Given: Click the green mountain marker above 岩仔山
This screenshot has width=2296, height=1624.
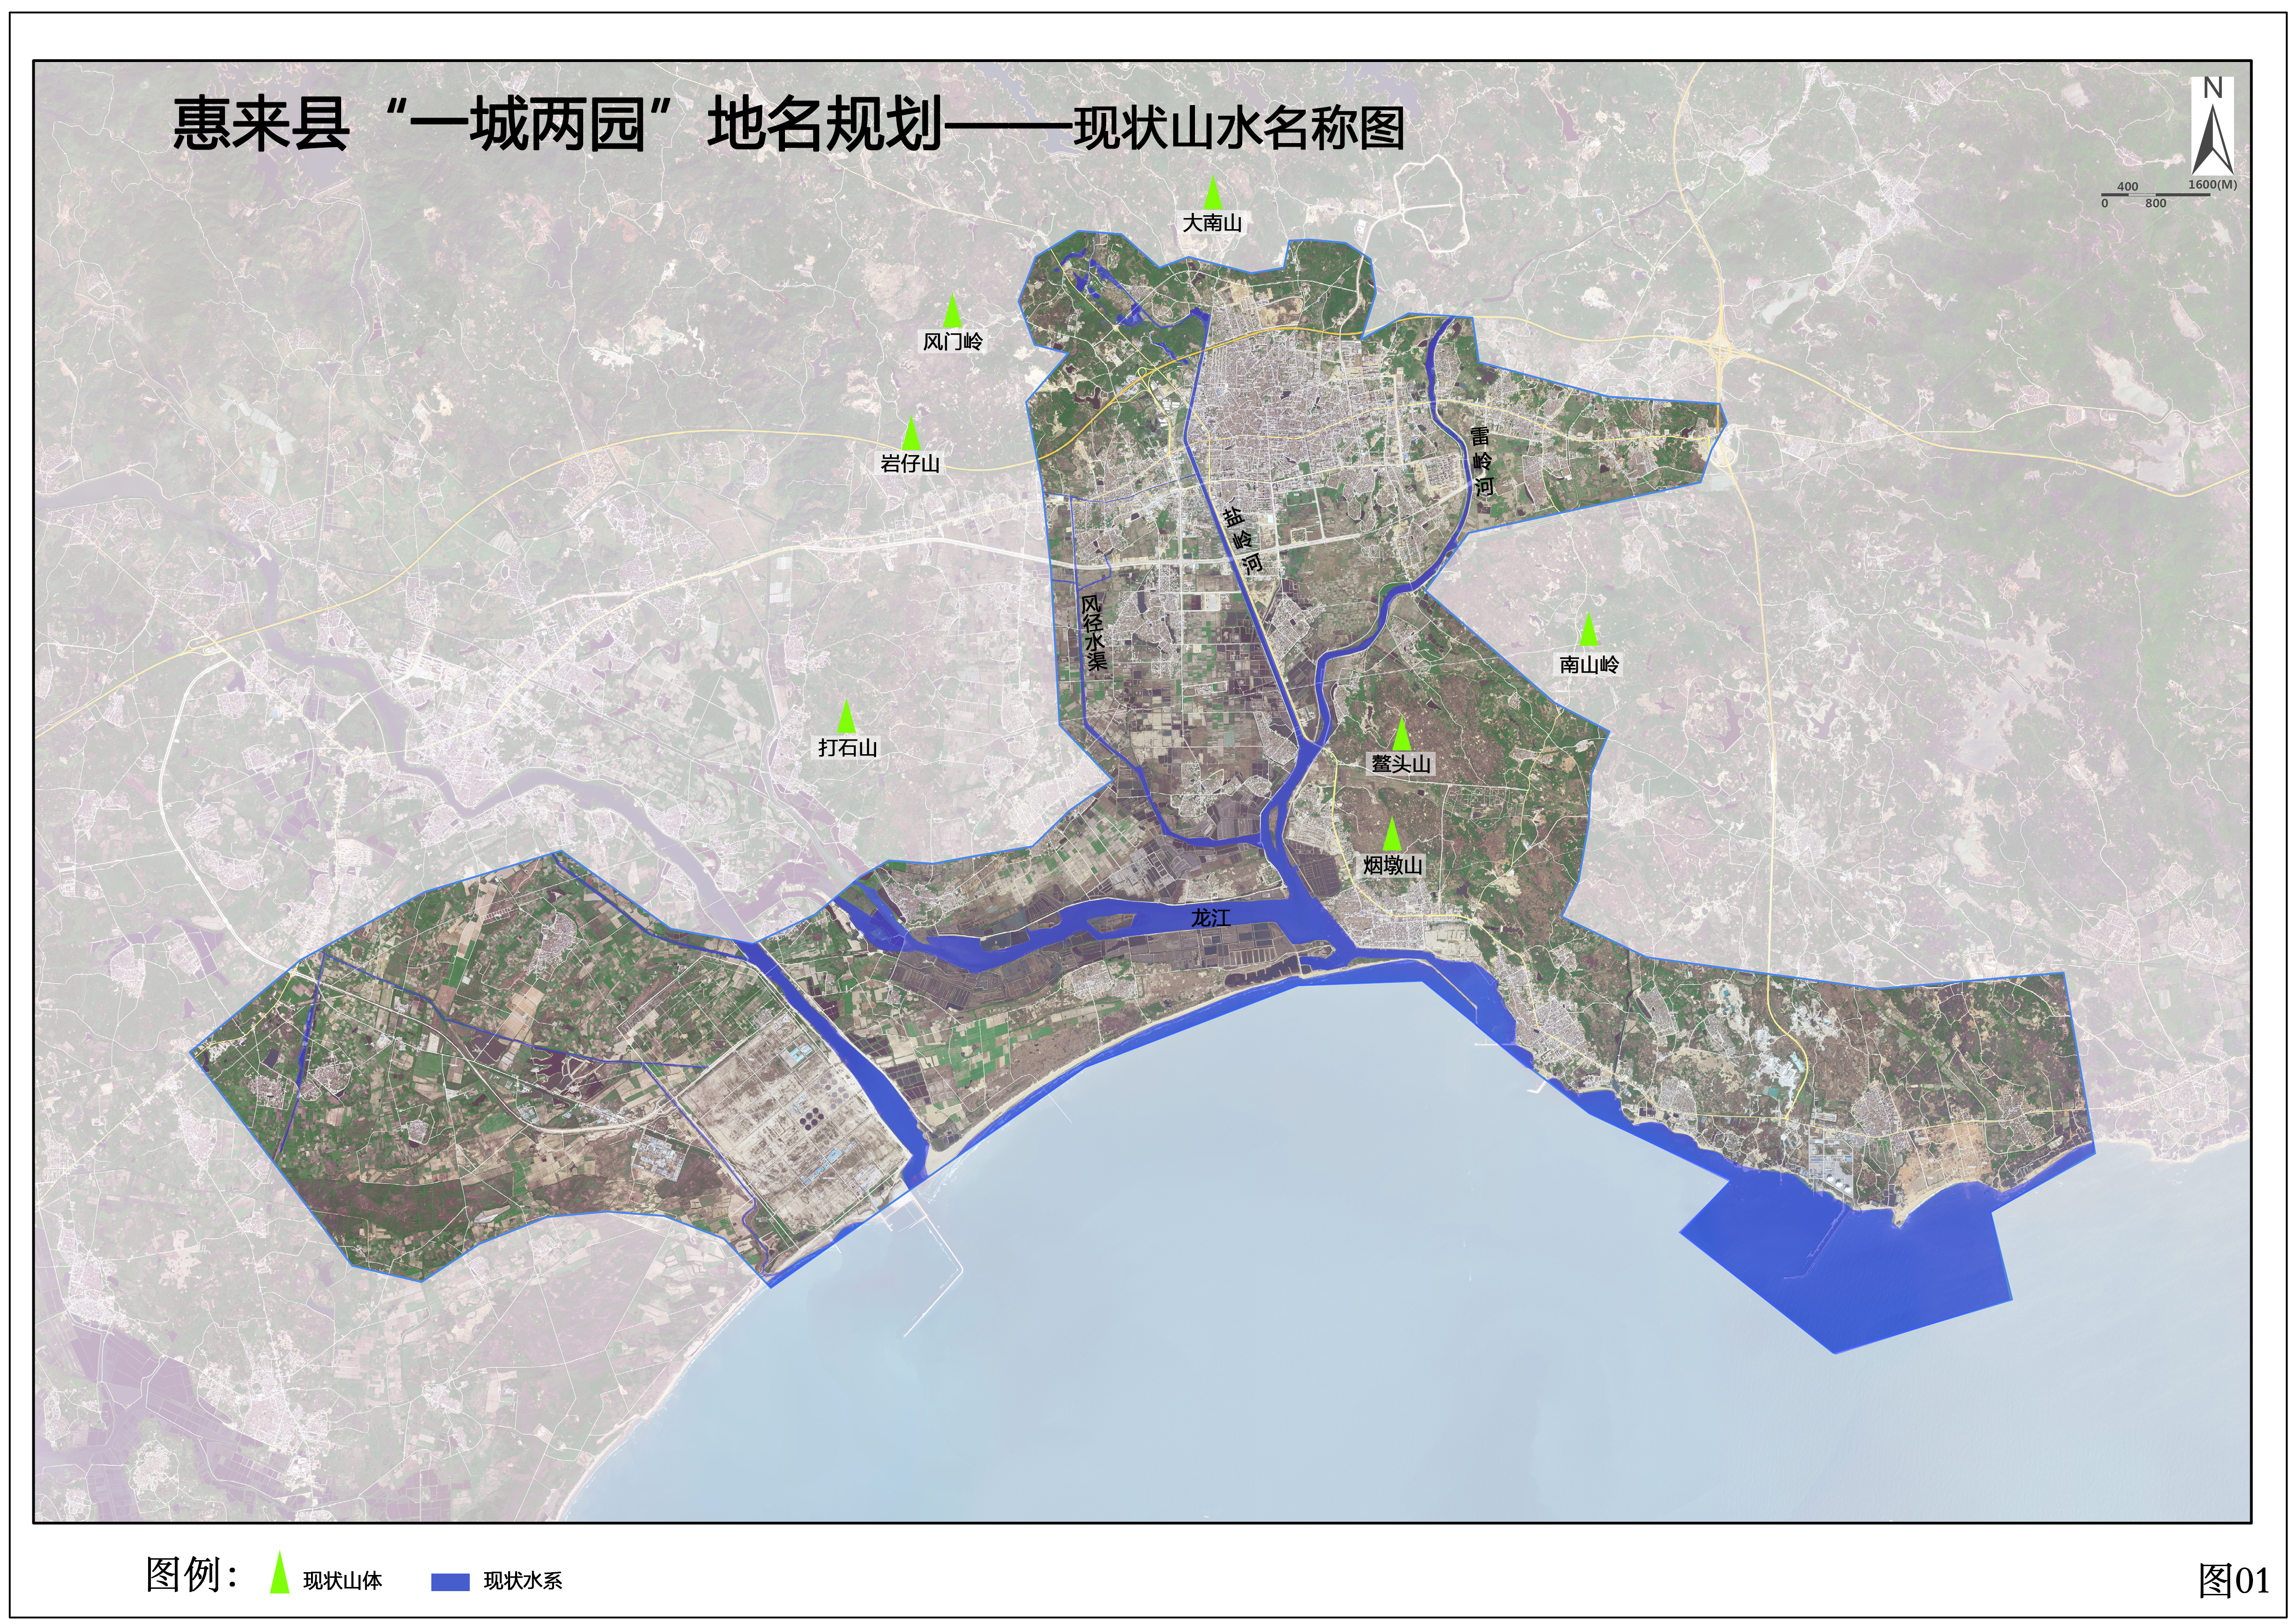Looking at the screenshot, I should [910, 433].
